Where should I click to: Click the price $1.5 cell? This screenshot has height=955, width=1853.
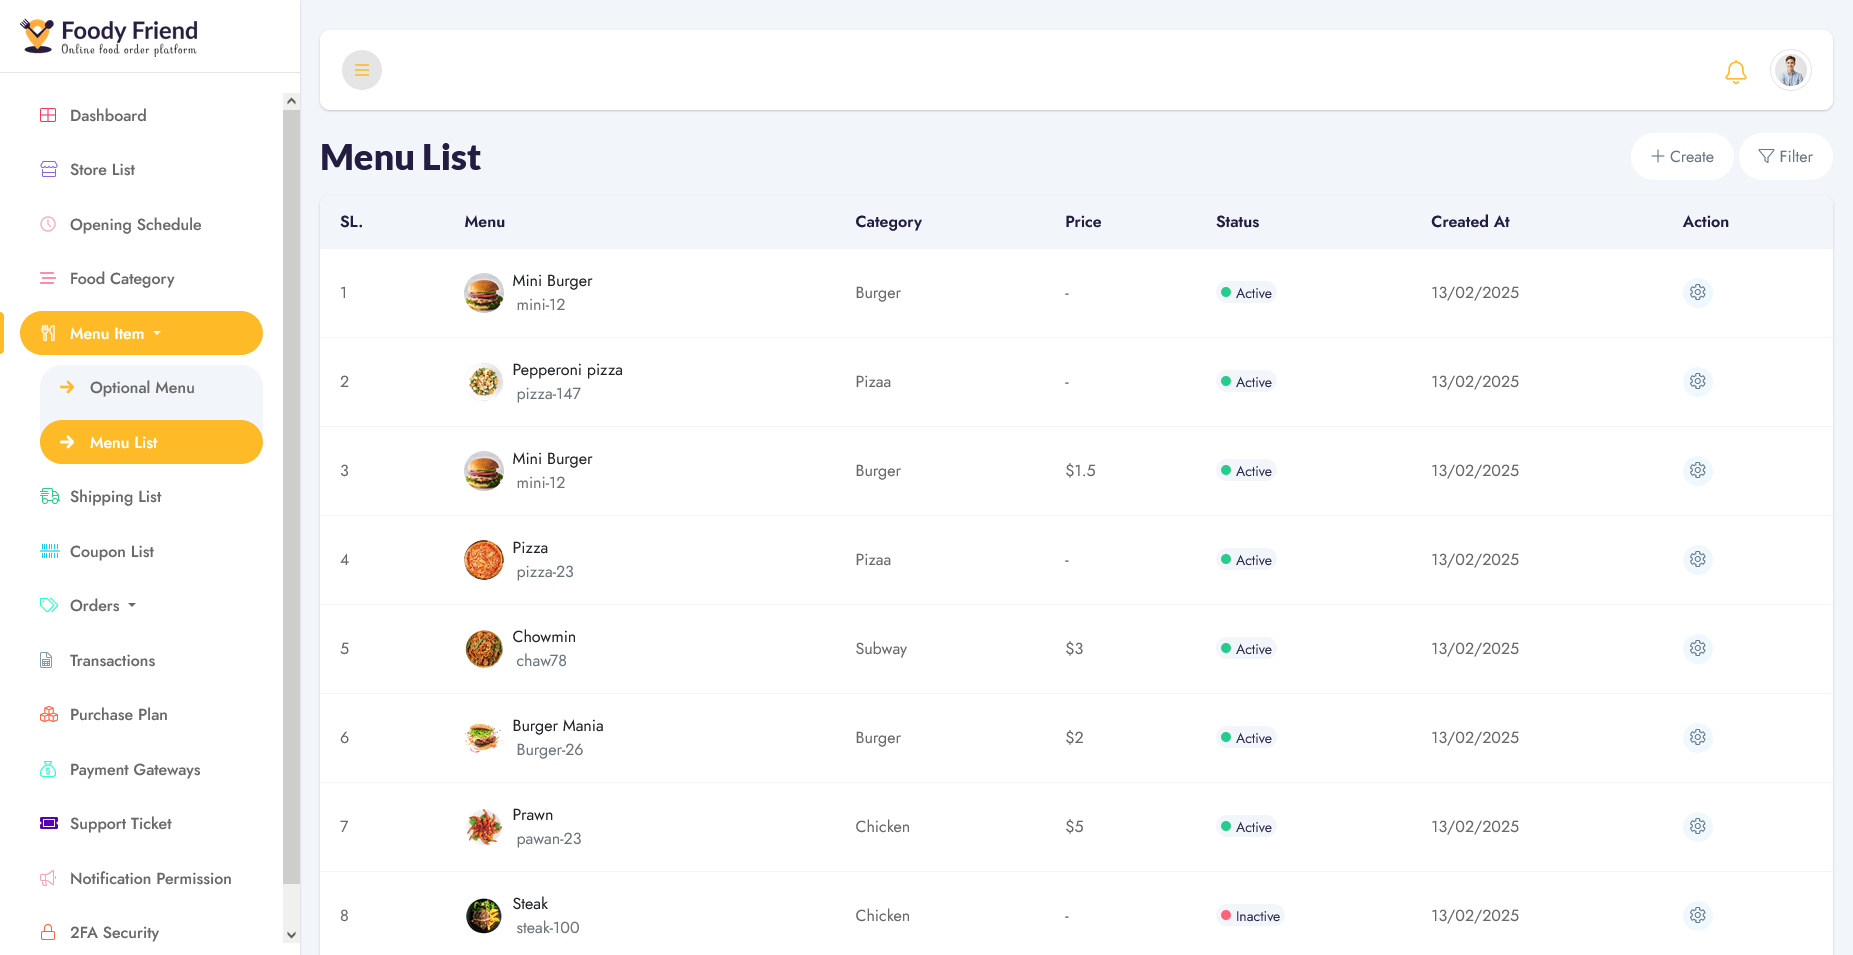(1080, 471)
